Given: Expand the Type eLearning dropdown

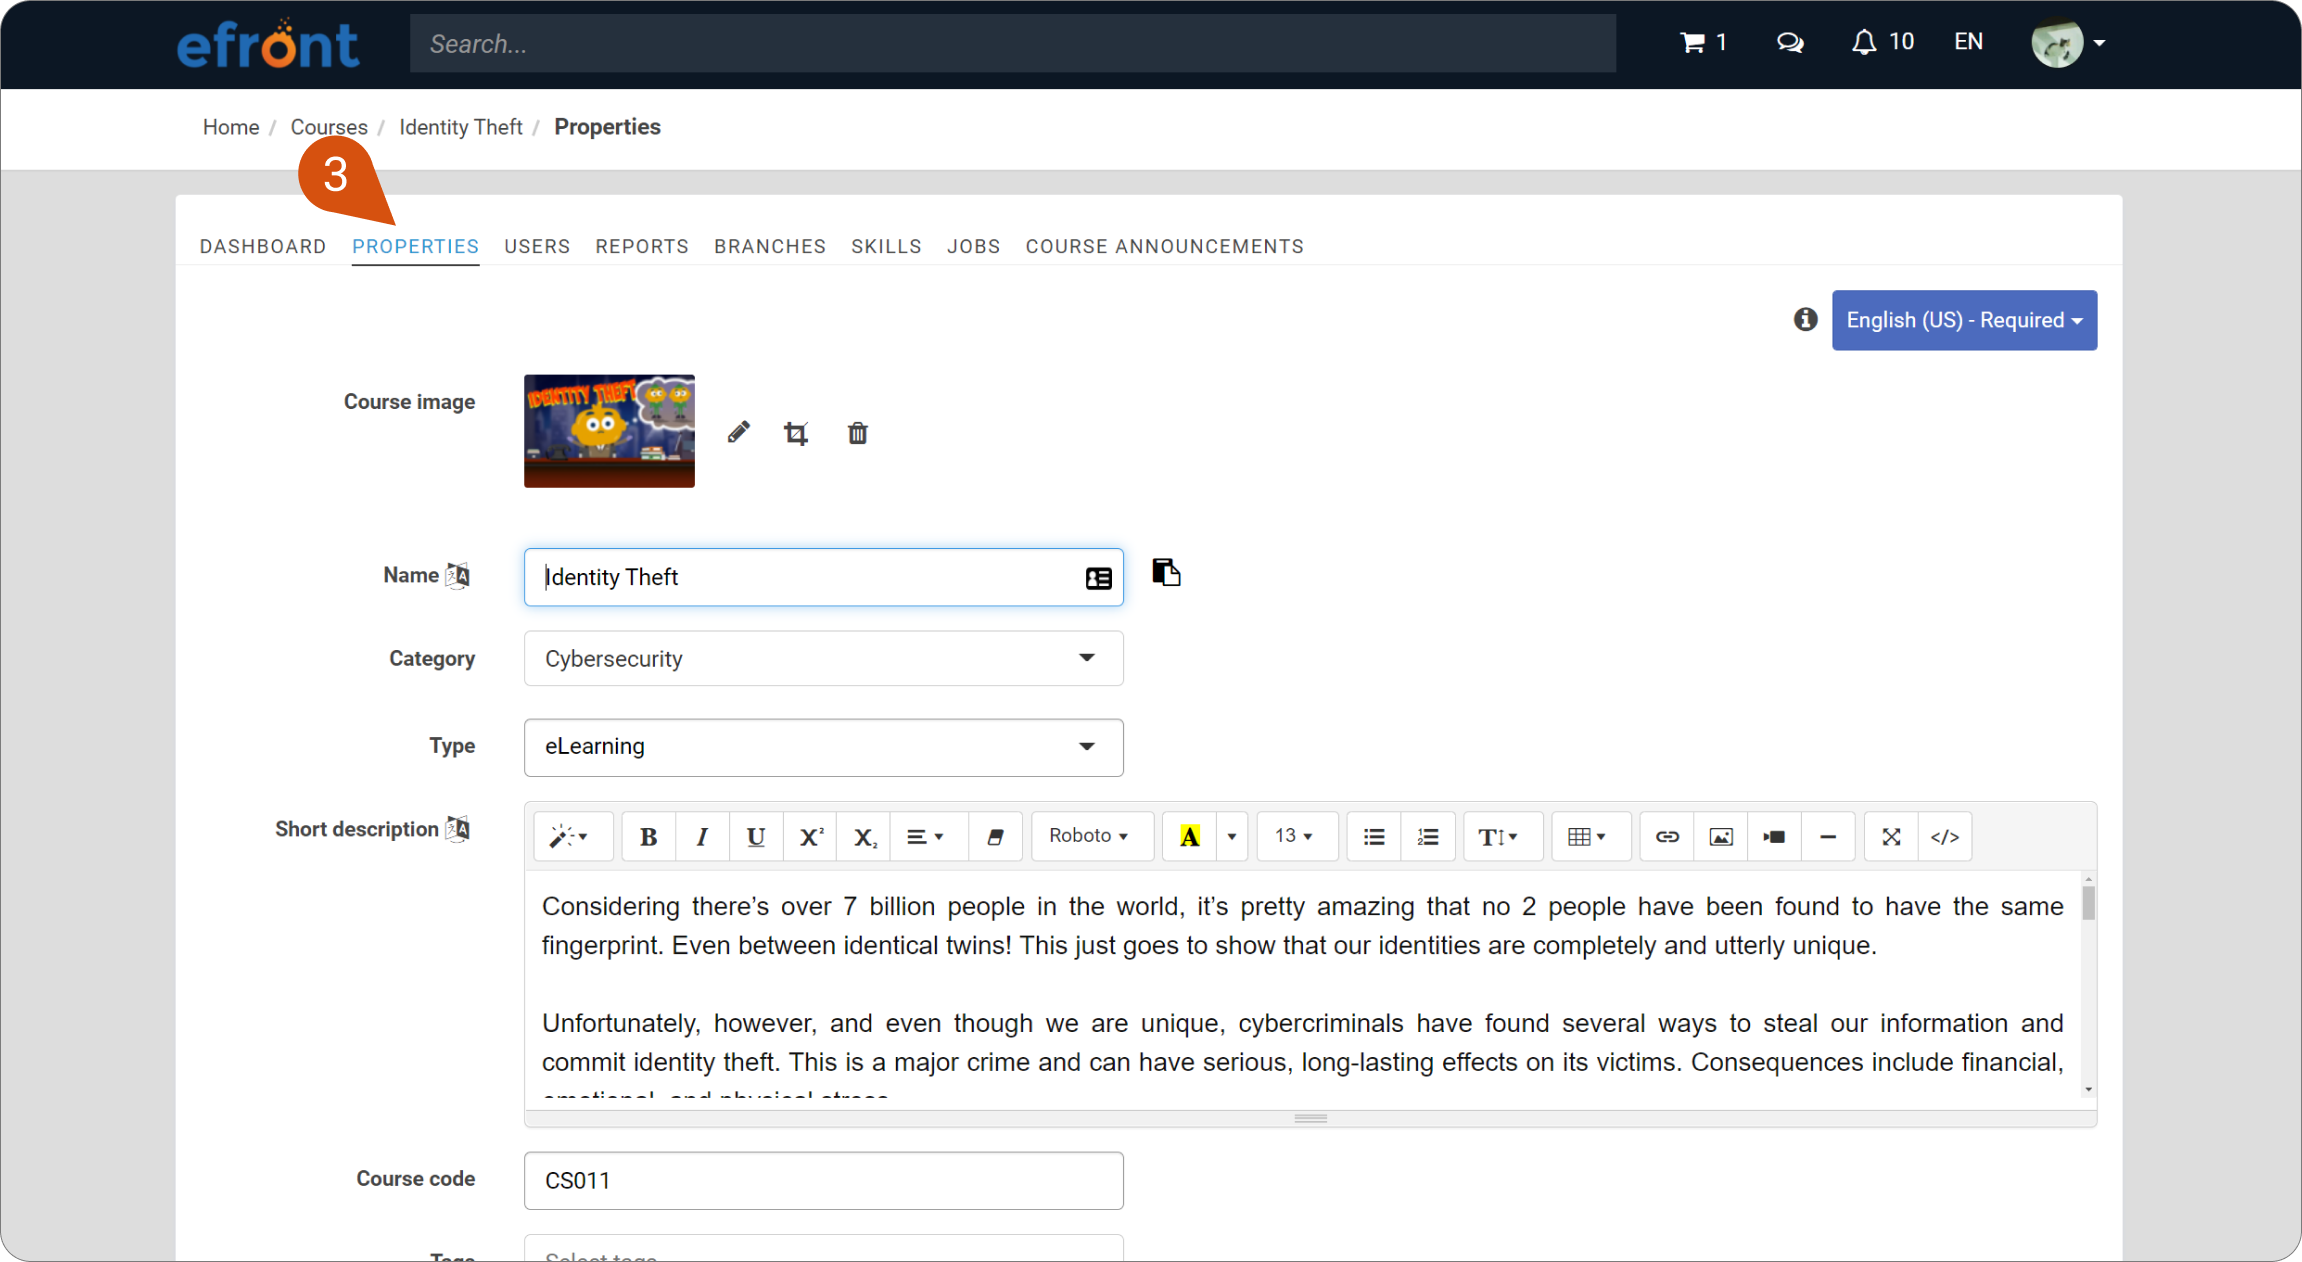Looking at the screenshot, I should [823, 747].
